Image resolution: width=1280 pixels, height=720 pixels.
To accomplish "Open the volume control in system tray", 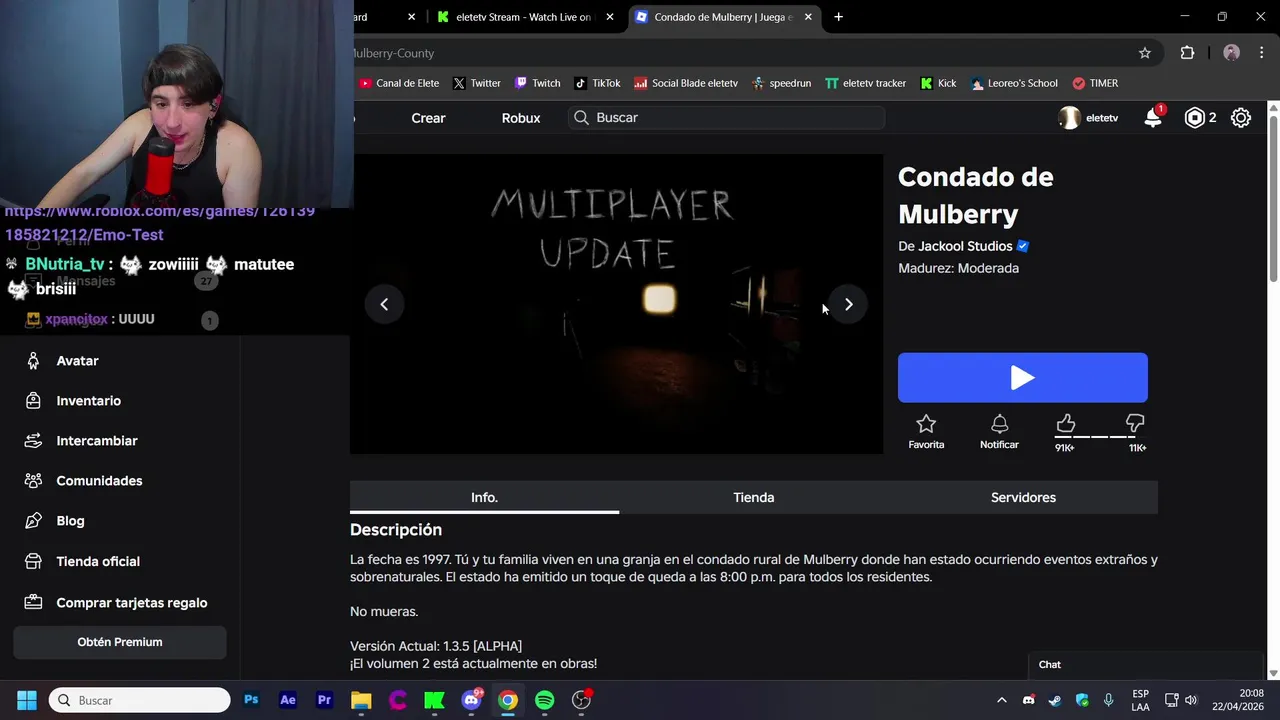I will click(x=1191, y=700).
